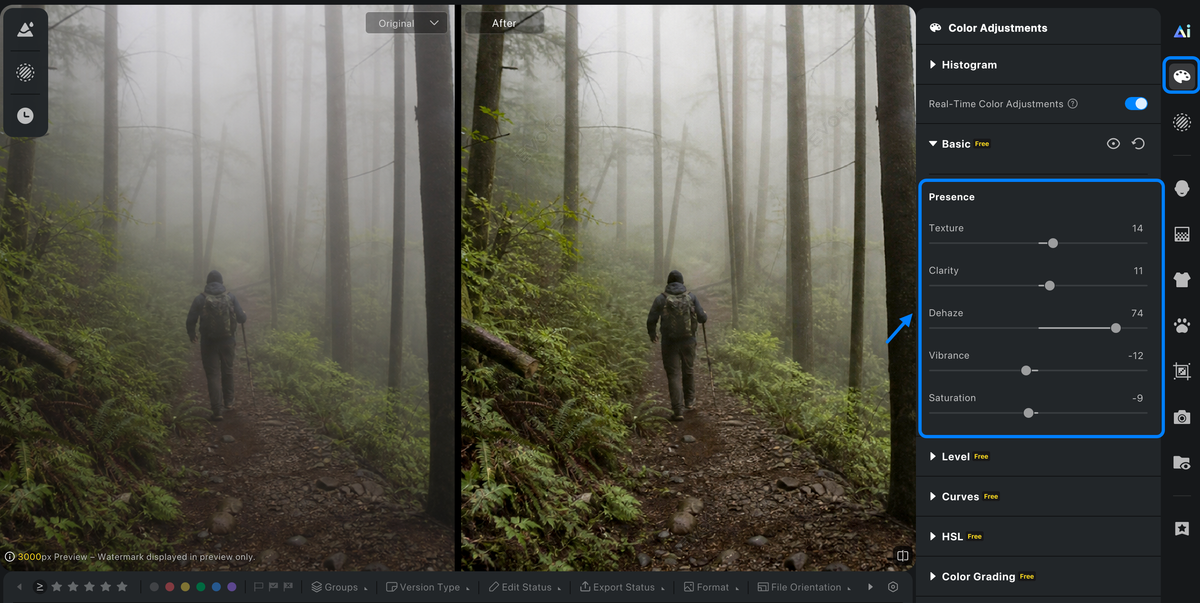This screenshot has height=603, width=1200.
Task: Open the Format filter dropdown
Action: point(711,587)
